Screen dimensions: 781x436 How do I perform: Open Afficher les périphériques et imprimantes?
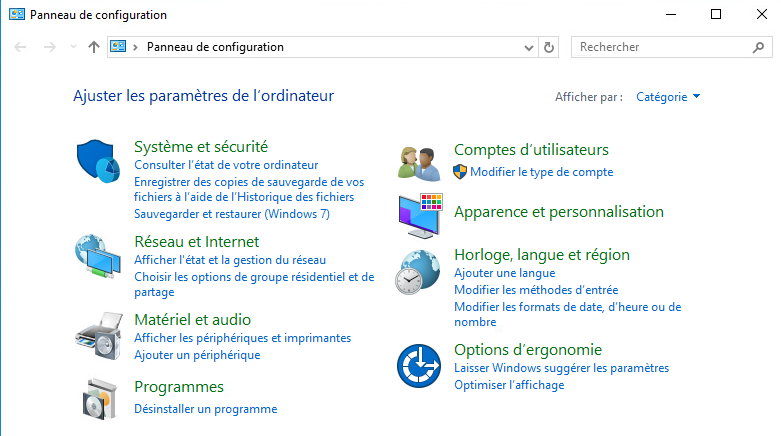click(x=242, y=338)
